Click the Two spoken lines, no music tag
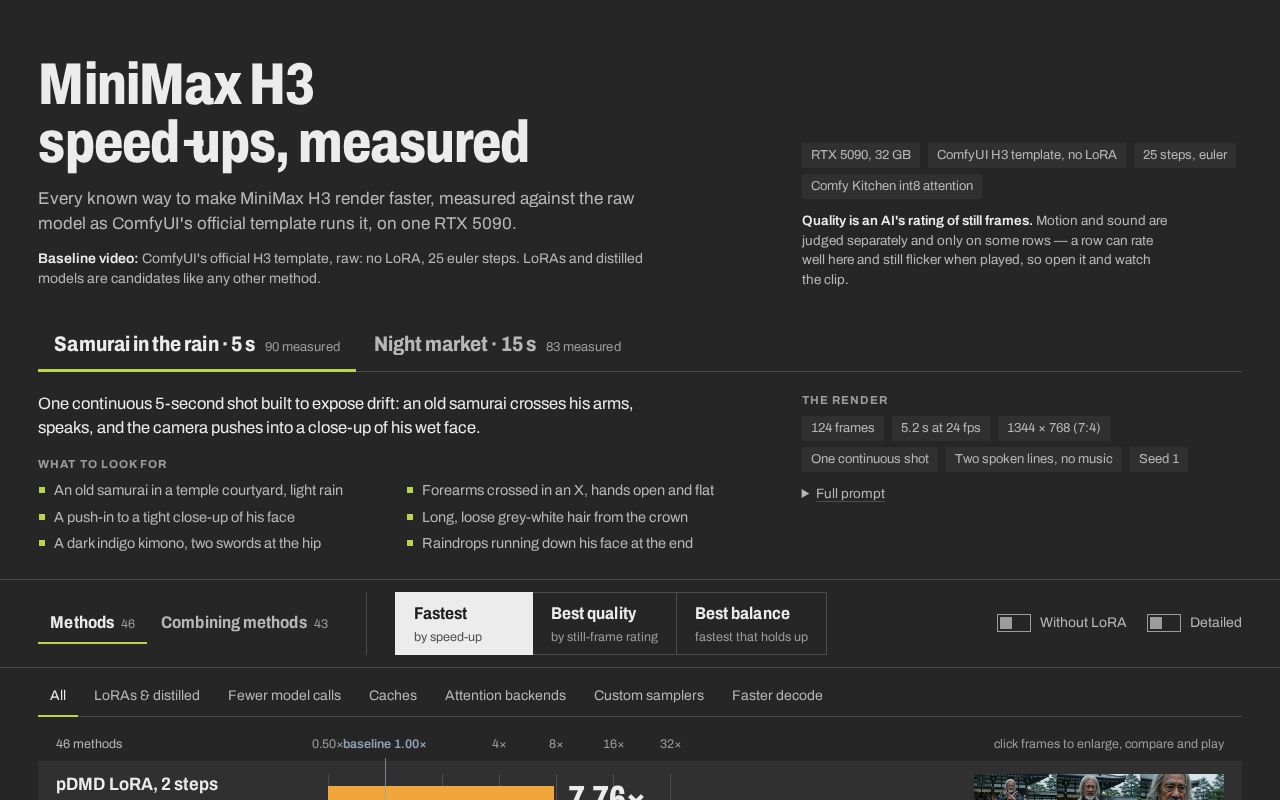 pyautogui.click(x=1034, y=459)
